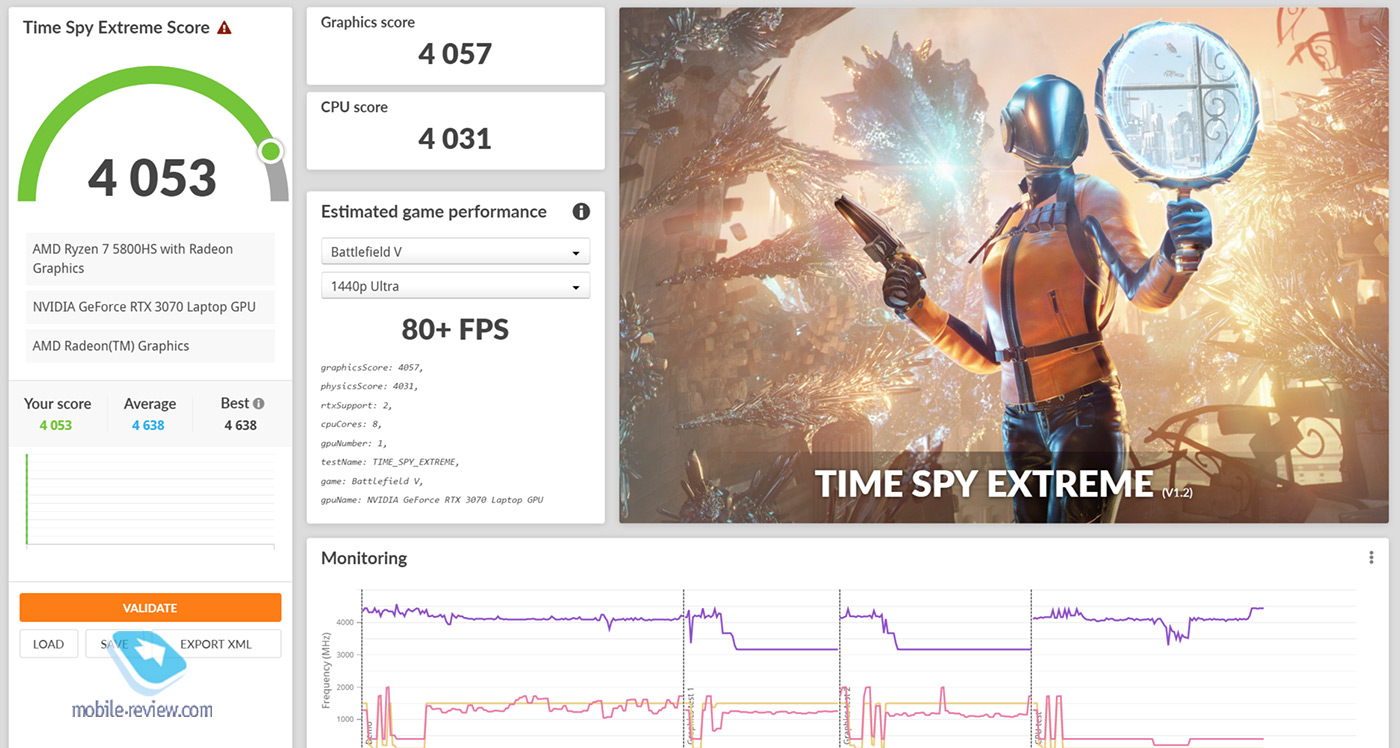The height and width of the screenshot is (748, 1400).
Task: Click the red warning triangle beside Time Spy Extreme Score
Action: click(224, 28)
